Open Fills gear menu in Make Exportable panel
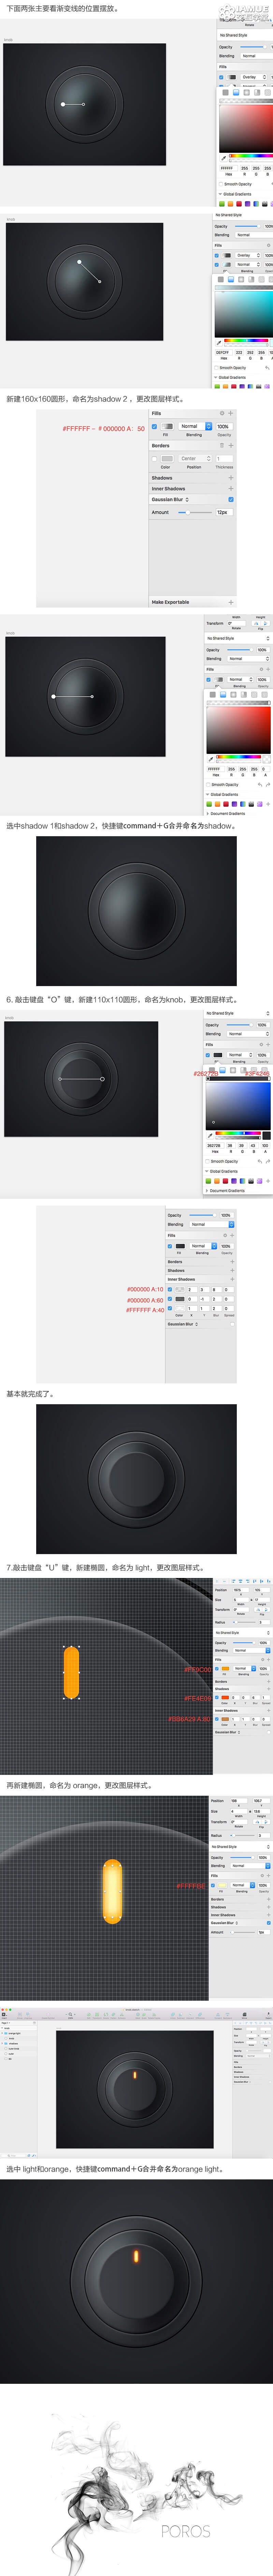The image size is (273, 2576). [222, 413]
